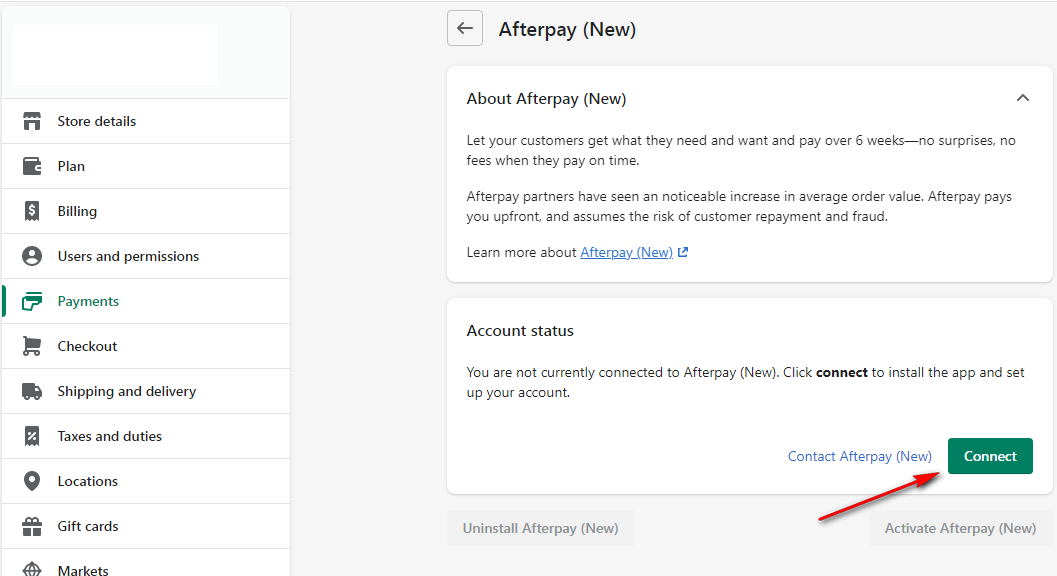Click the Markets globe icon
This screenshot has width=1057, height=576.
(32, 570)
